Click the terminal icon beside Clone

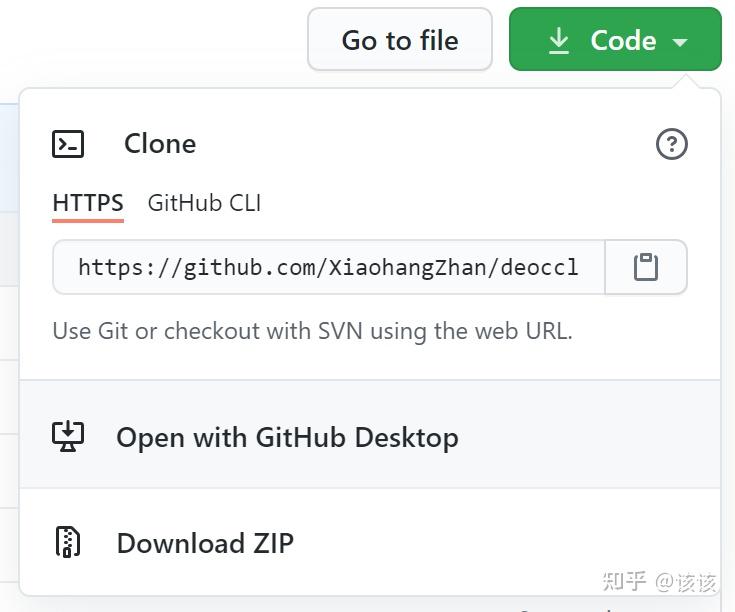click(x=68, y=144)
